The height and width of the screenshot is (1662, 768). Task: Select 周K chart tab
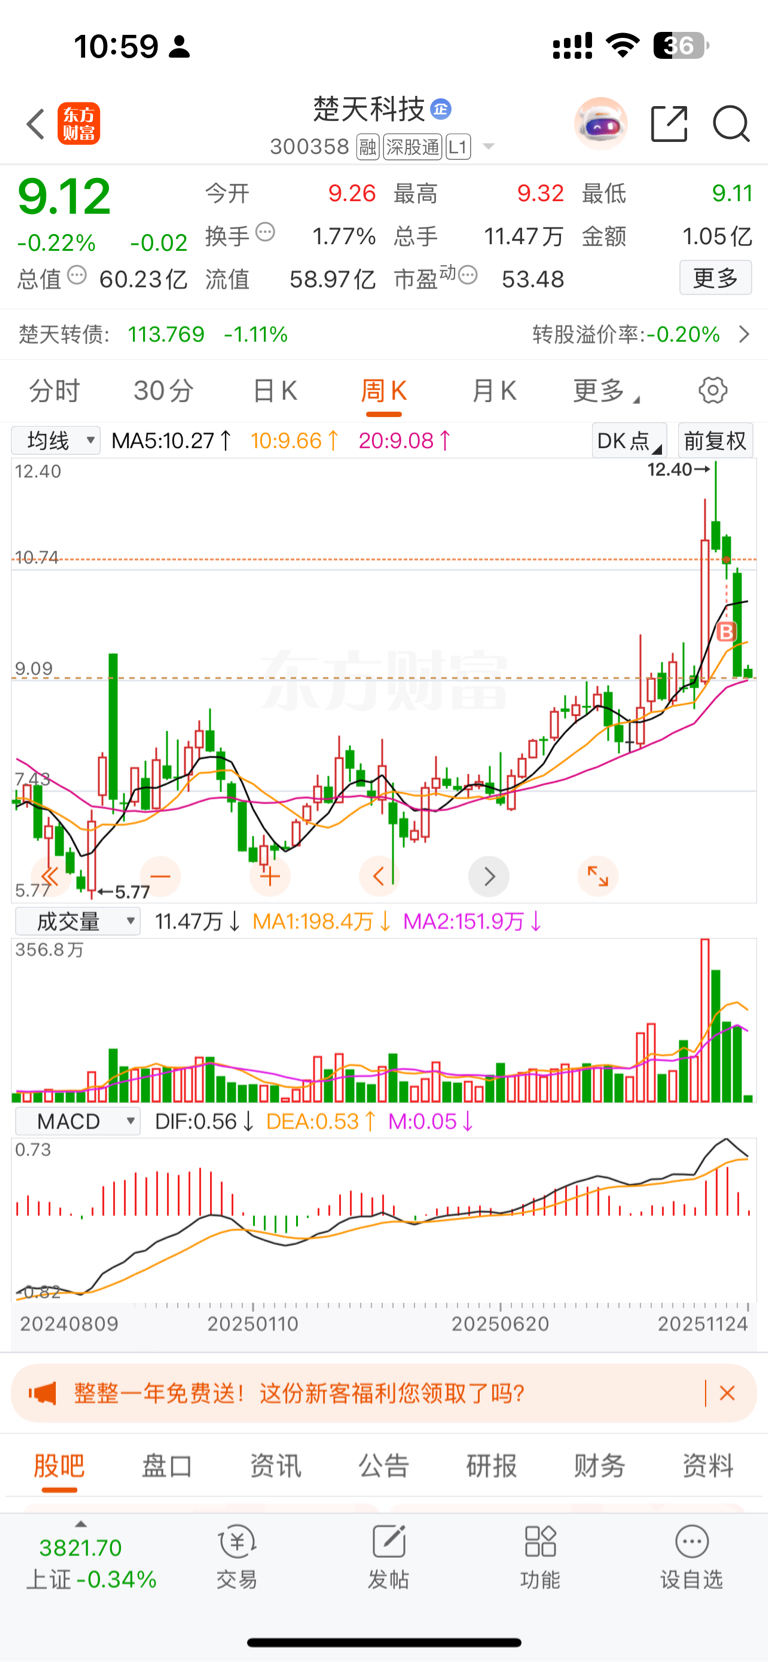pos(384,391)
